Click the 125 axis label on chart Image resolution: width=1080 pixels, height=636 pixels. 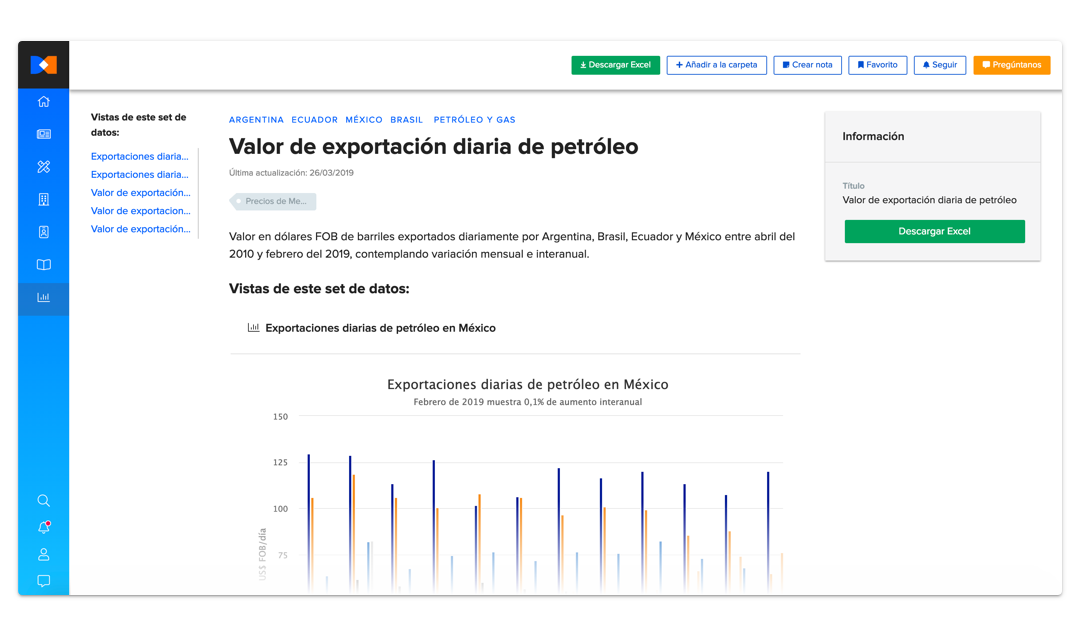coord(280,462)
